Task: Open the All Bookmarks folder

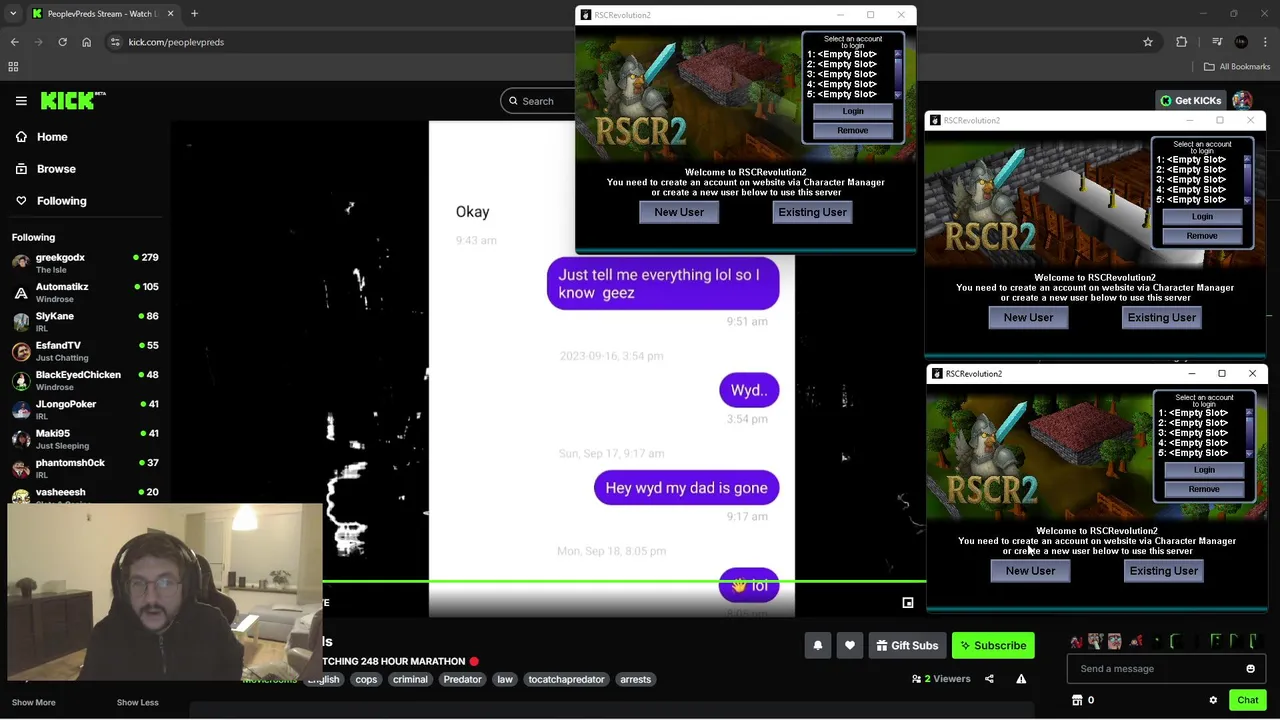Action: pyautogui.click(x=1237, y=67)
